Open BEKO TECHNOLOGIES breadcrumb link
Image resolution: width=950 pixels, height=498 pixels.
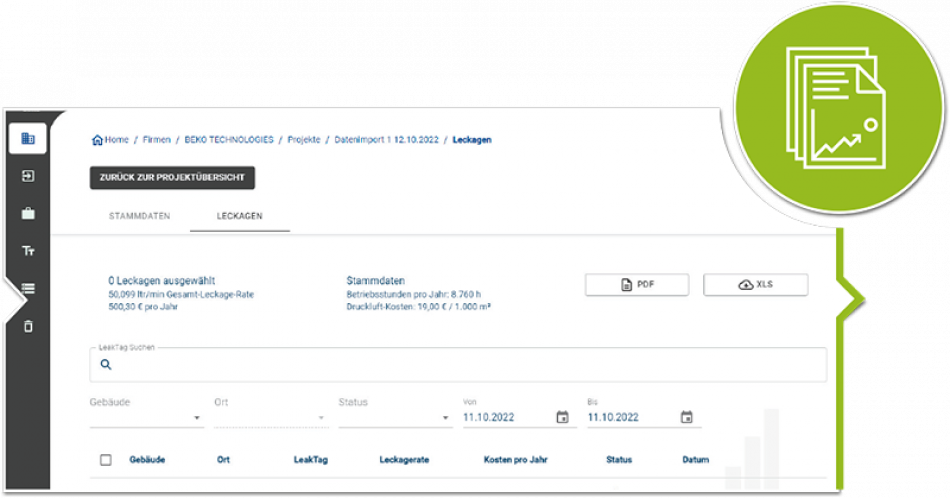pos(229,140)
